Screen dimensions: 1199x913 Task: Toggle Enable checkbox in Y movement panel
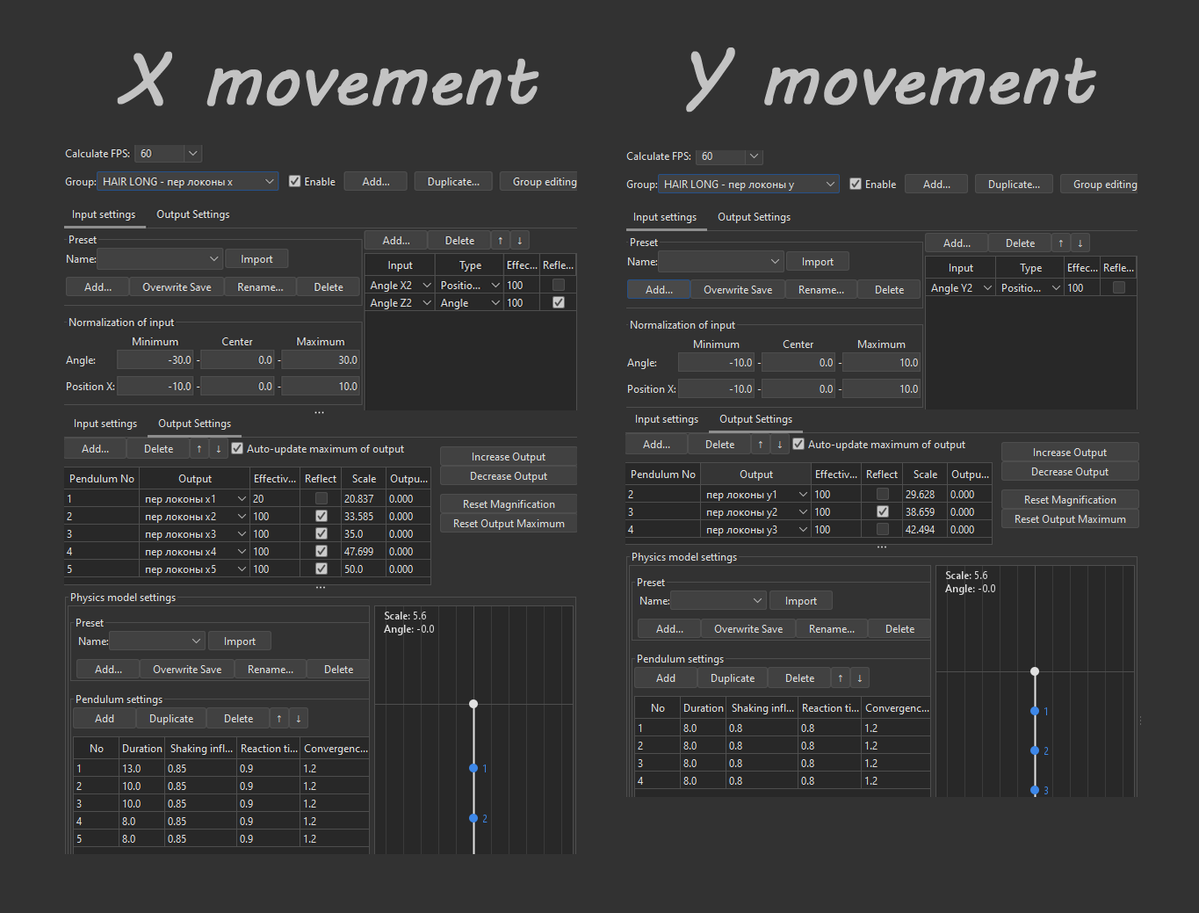856,184
